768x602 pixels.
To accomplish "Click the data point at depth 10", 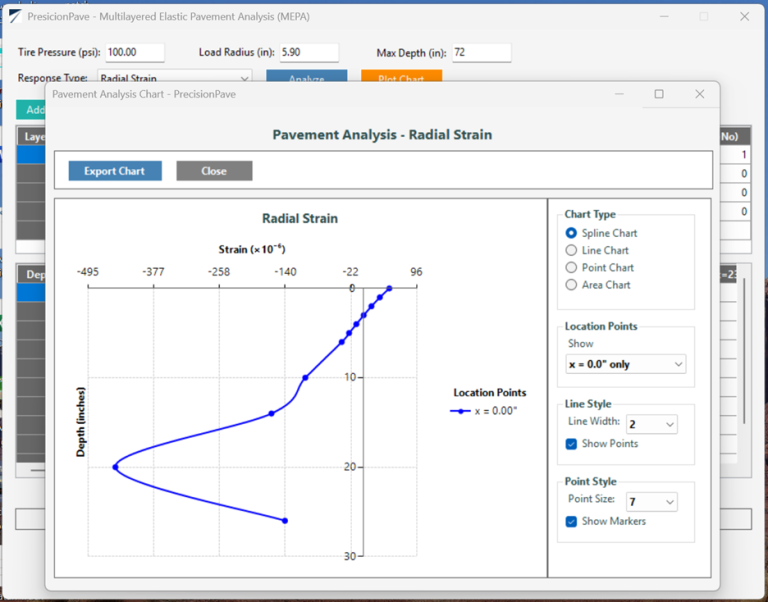I will pos(305,378).
